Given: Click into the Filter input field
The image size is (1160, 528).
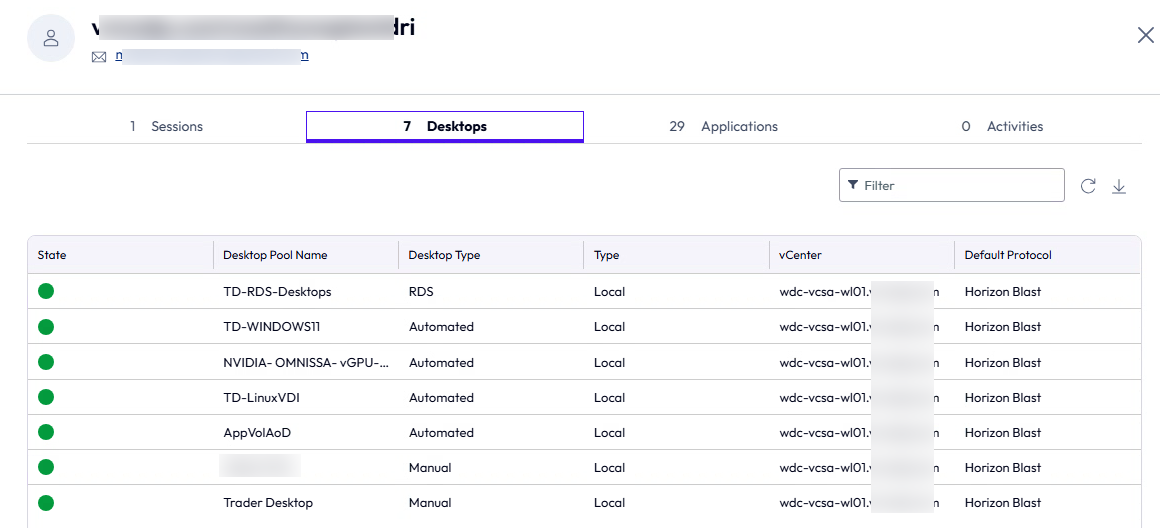Looking at the screenshot, I should [x=960, y=185].
